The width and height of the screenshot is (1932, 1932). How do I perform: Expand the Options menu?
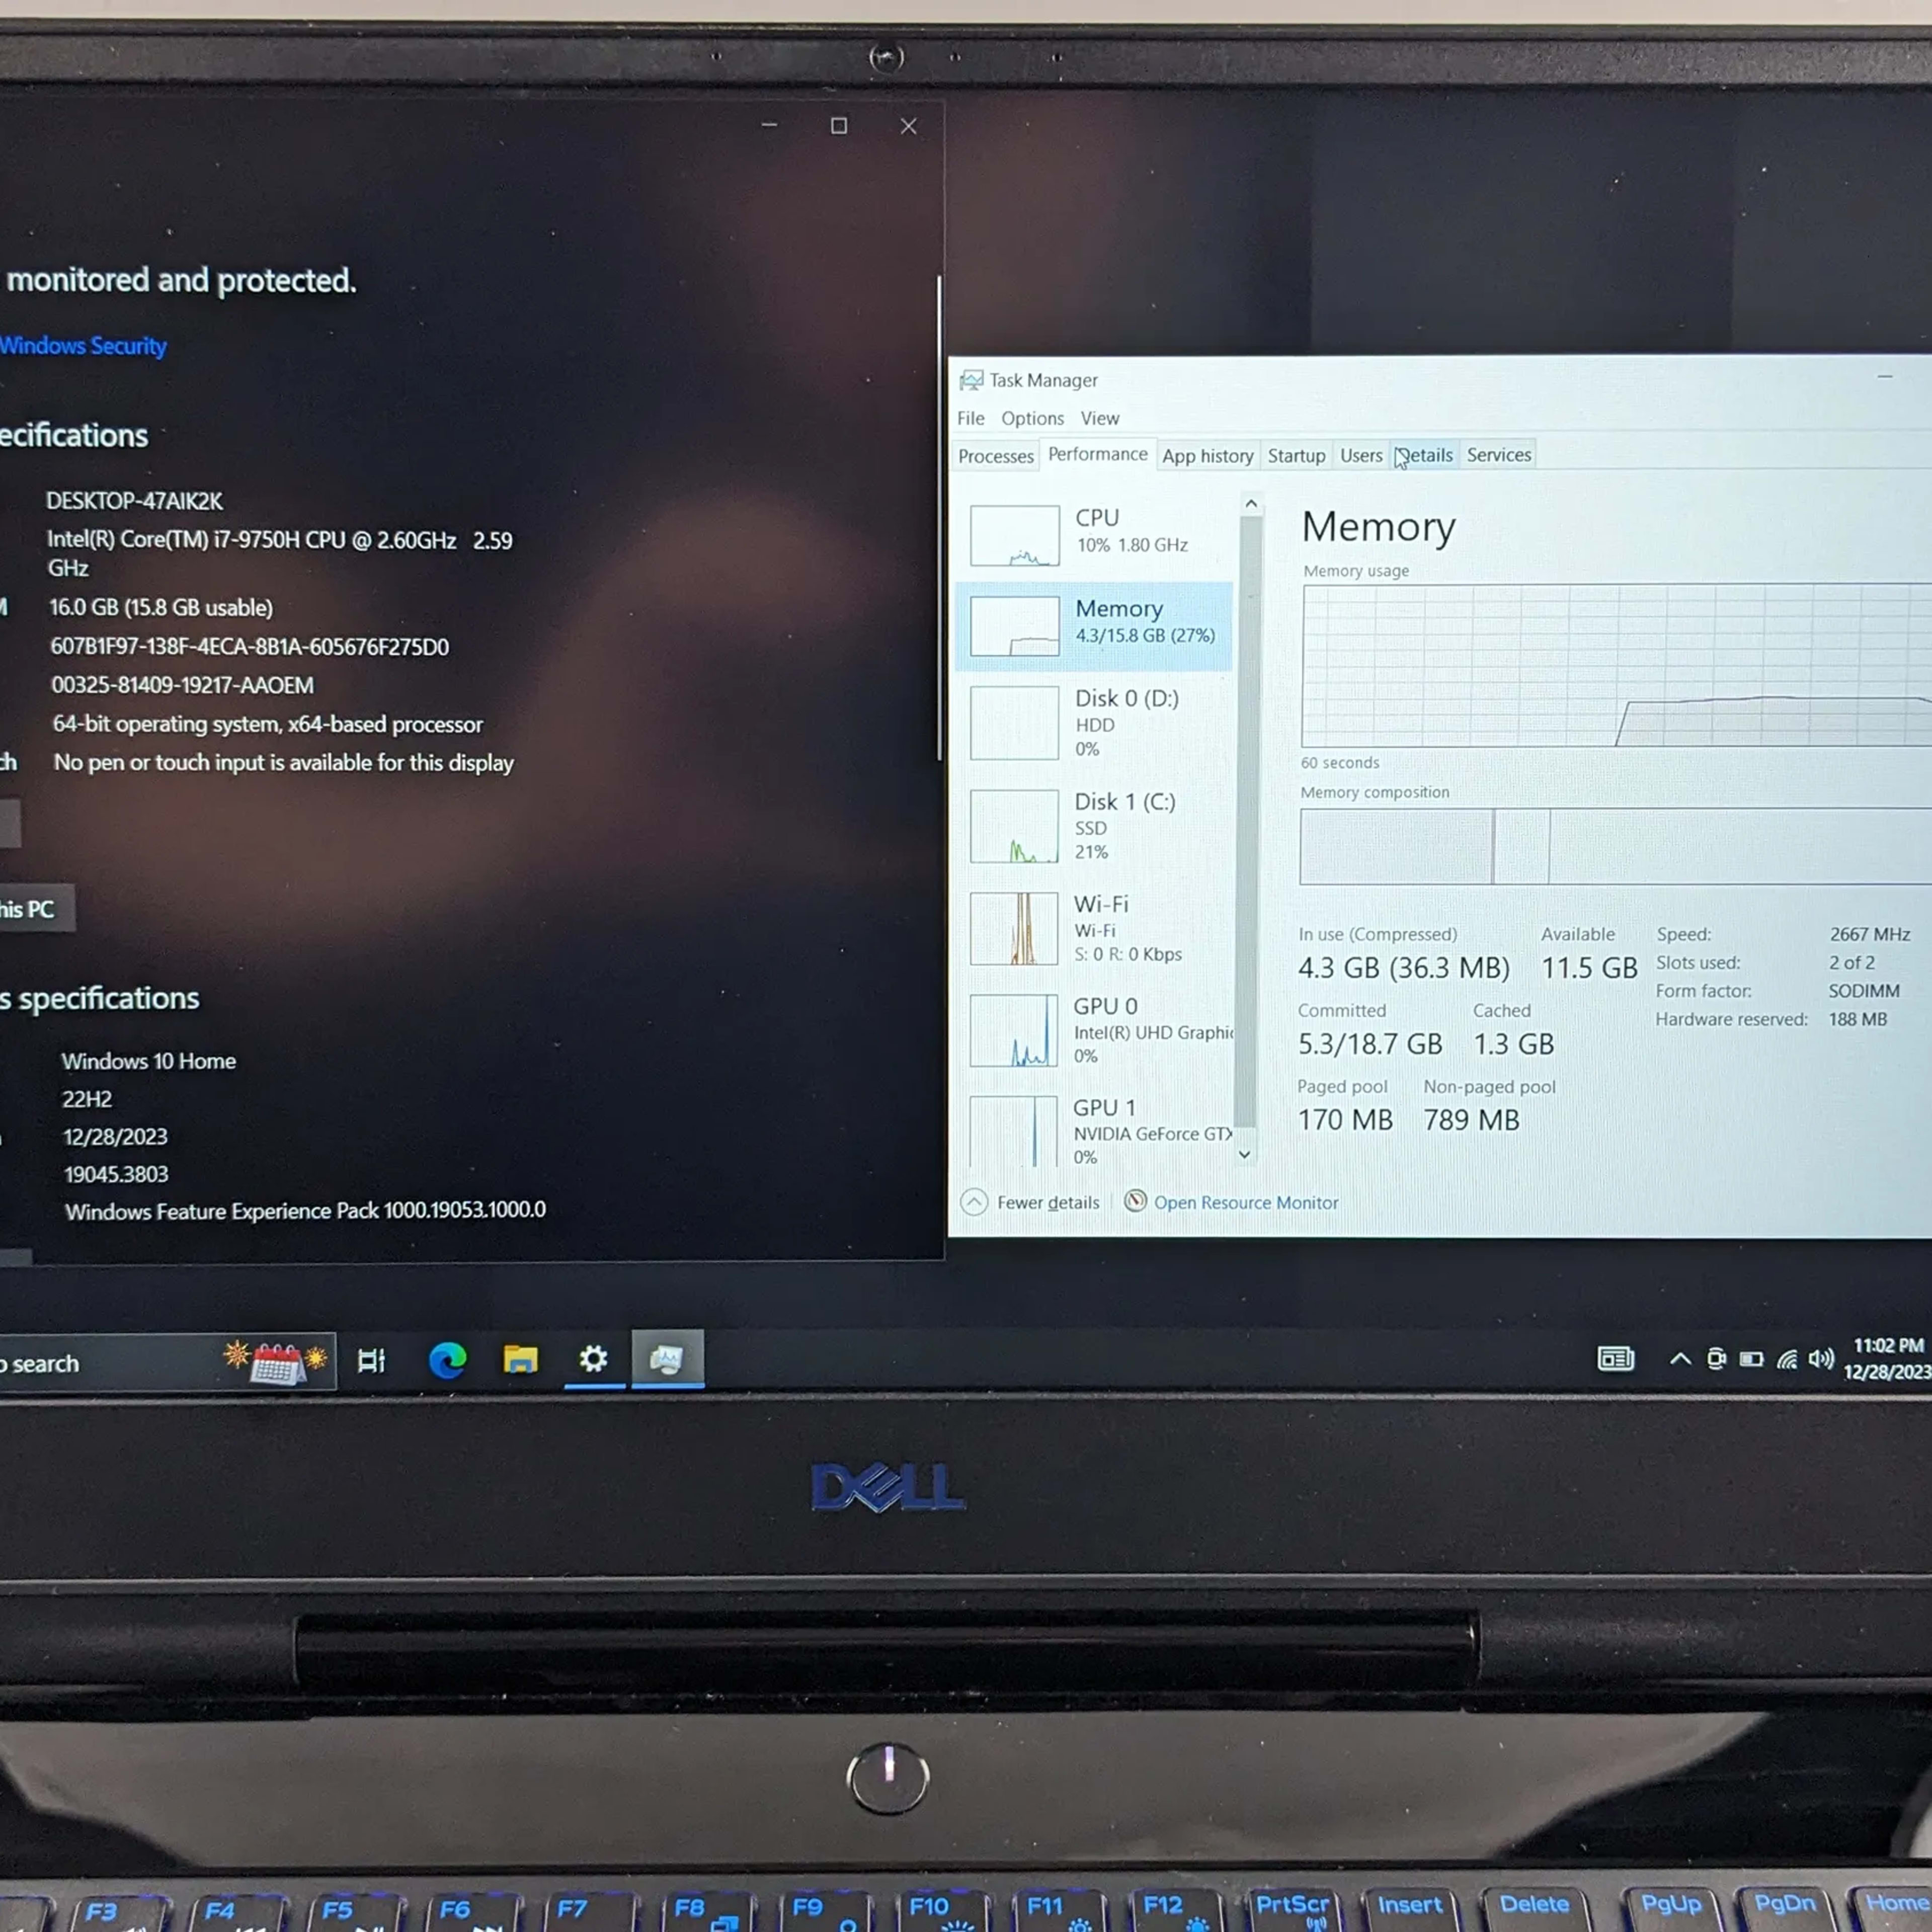pos(1031,418)
